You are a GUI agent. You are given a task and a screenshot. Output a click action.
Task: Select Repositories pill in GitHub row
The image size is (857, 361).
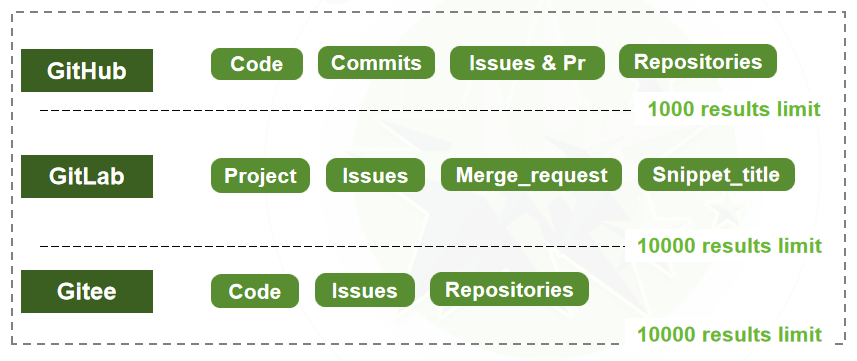[698, 61]
